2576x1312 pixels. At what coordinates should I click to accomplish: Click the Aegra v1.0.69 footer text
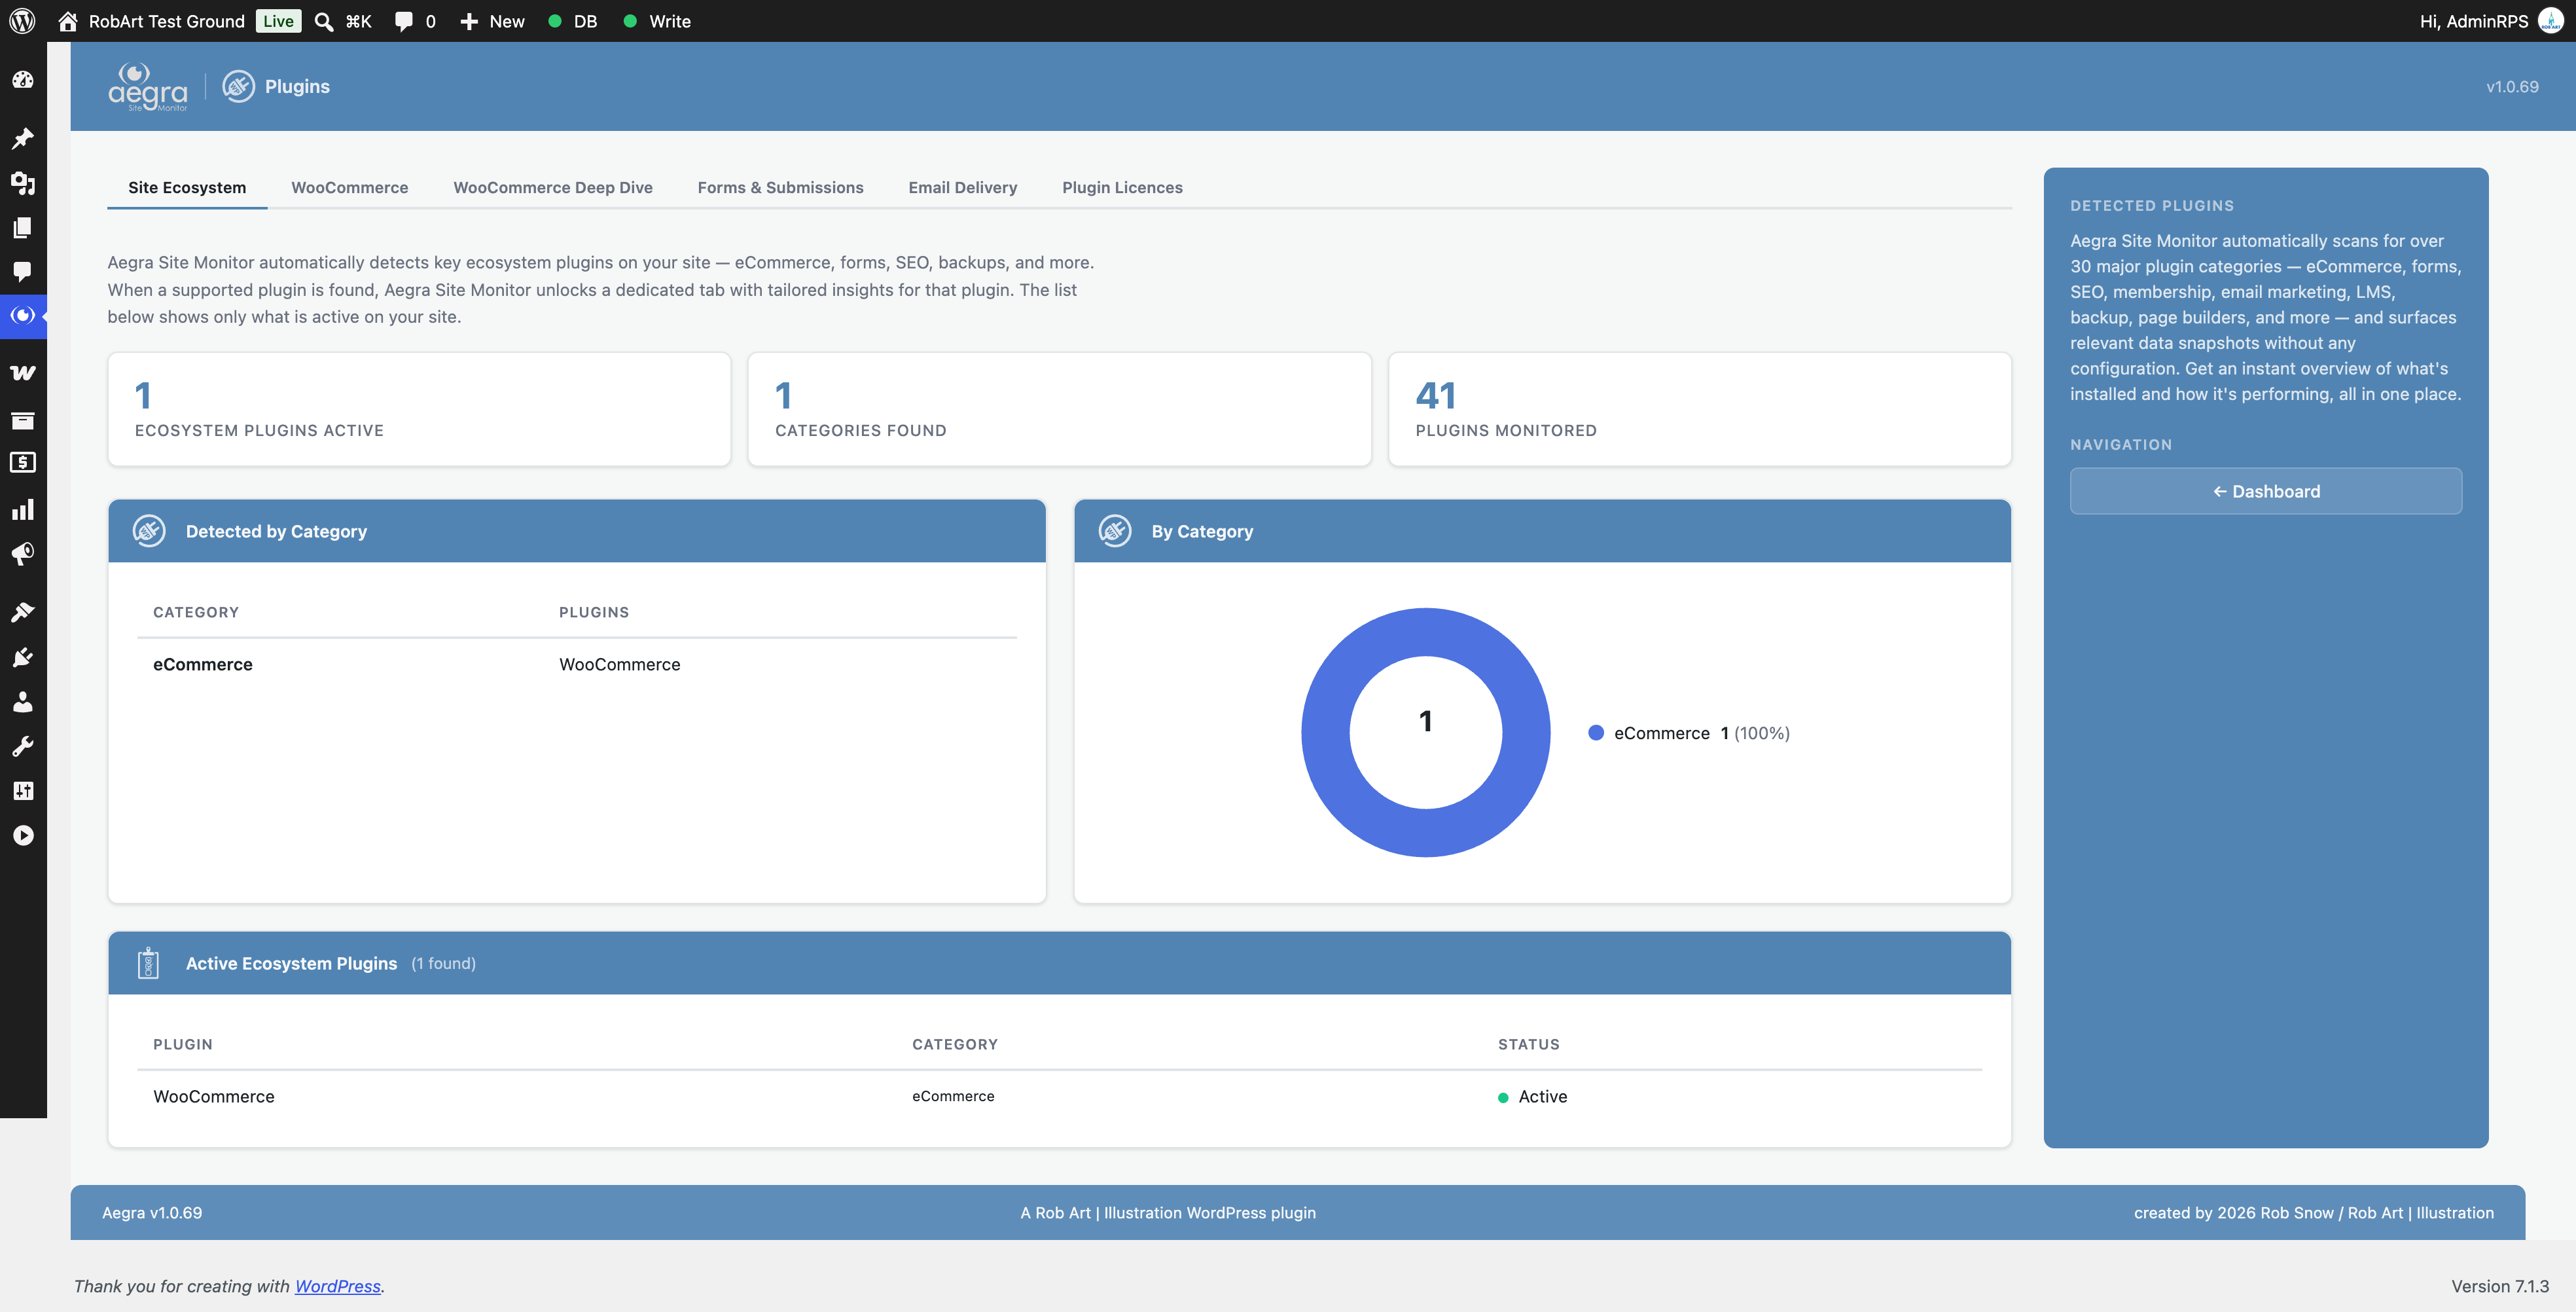point(152,1213)
